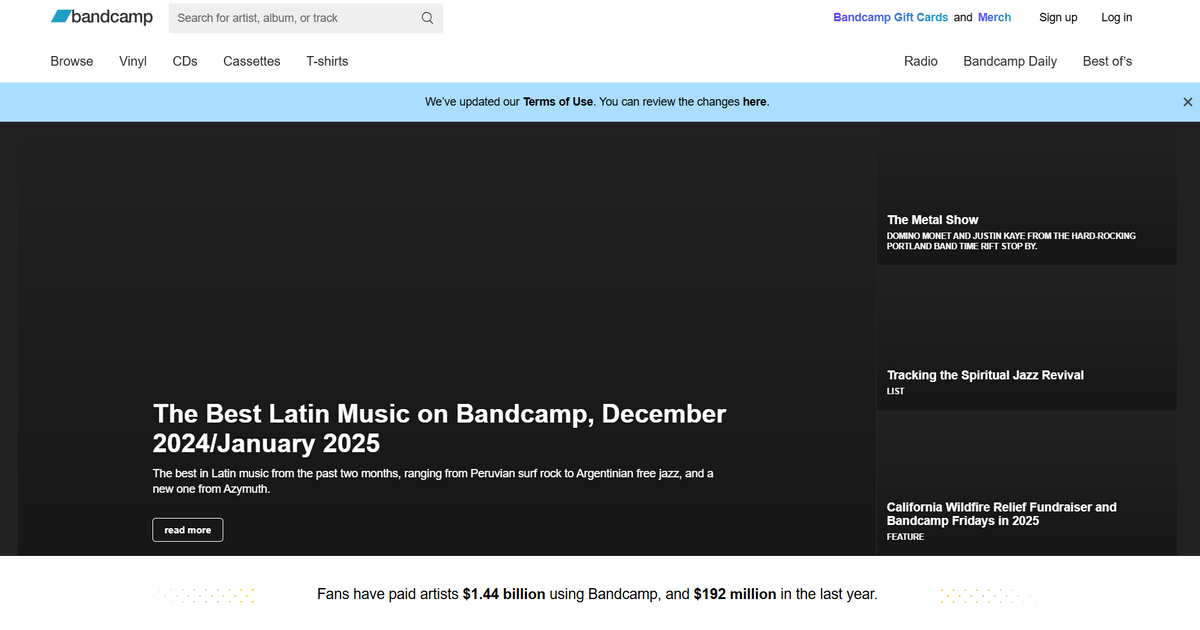The width and height of the screenshot is (1200, 630).
Task: Open Bandcamp Daily
Action: coord(1010,61)
